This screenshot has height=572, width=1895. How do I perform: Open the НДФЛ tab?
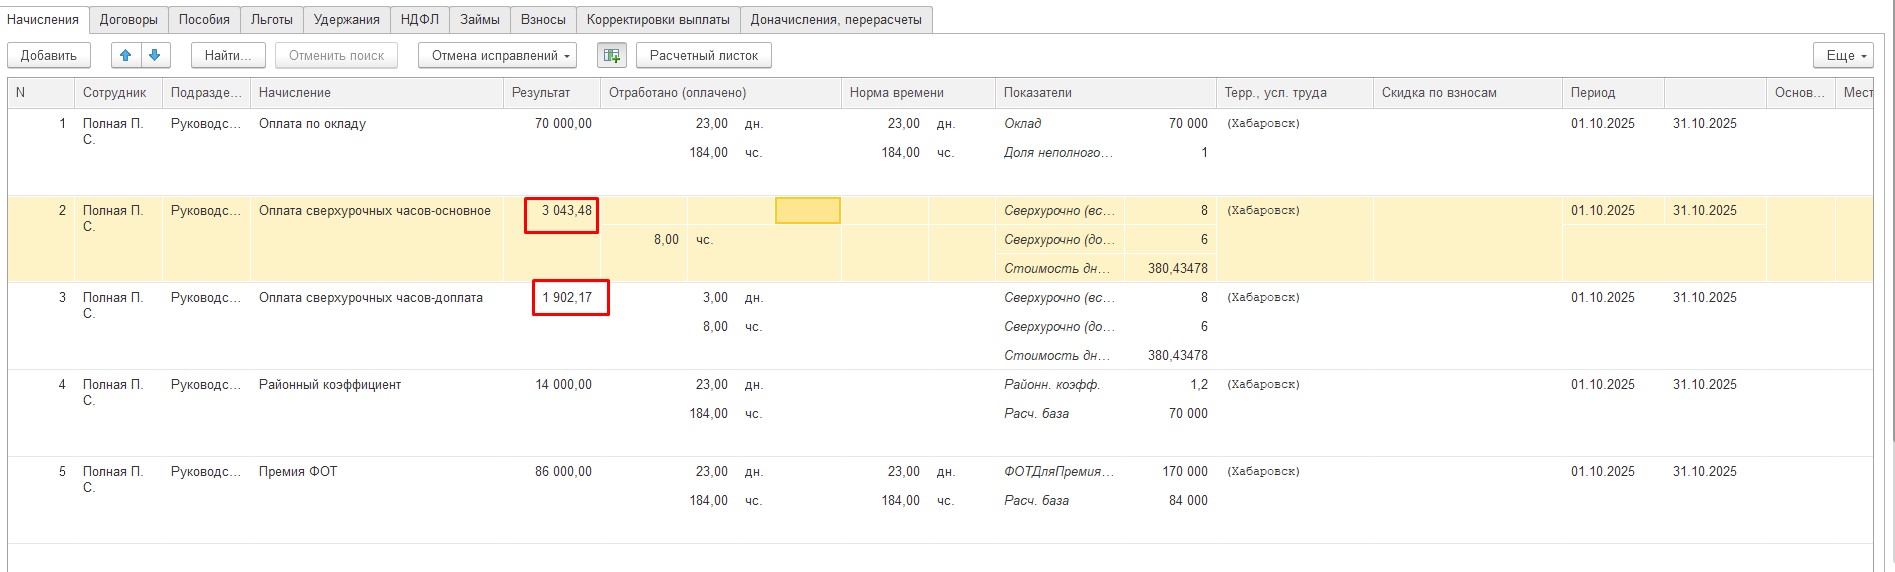[420, 19]
